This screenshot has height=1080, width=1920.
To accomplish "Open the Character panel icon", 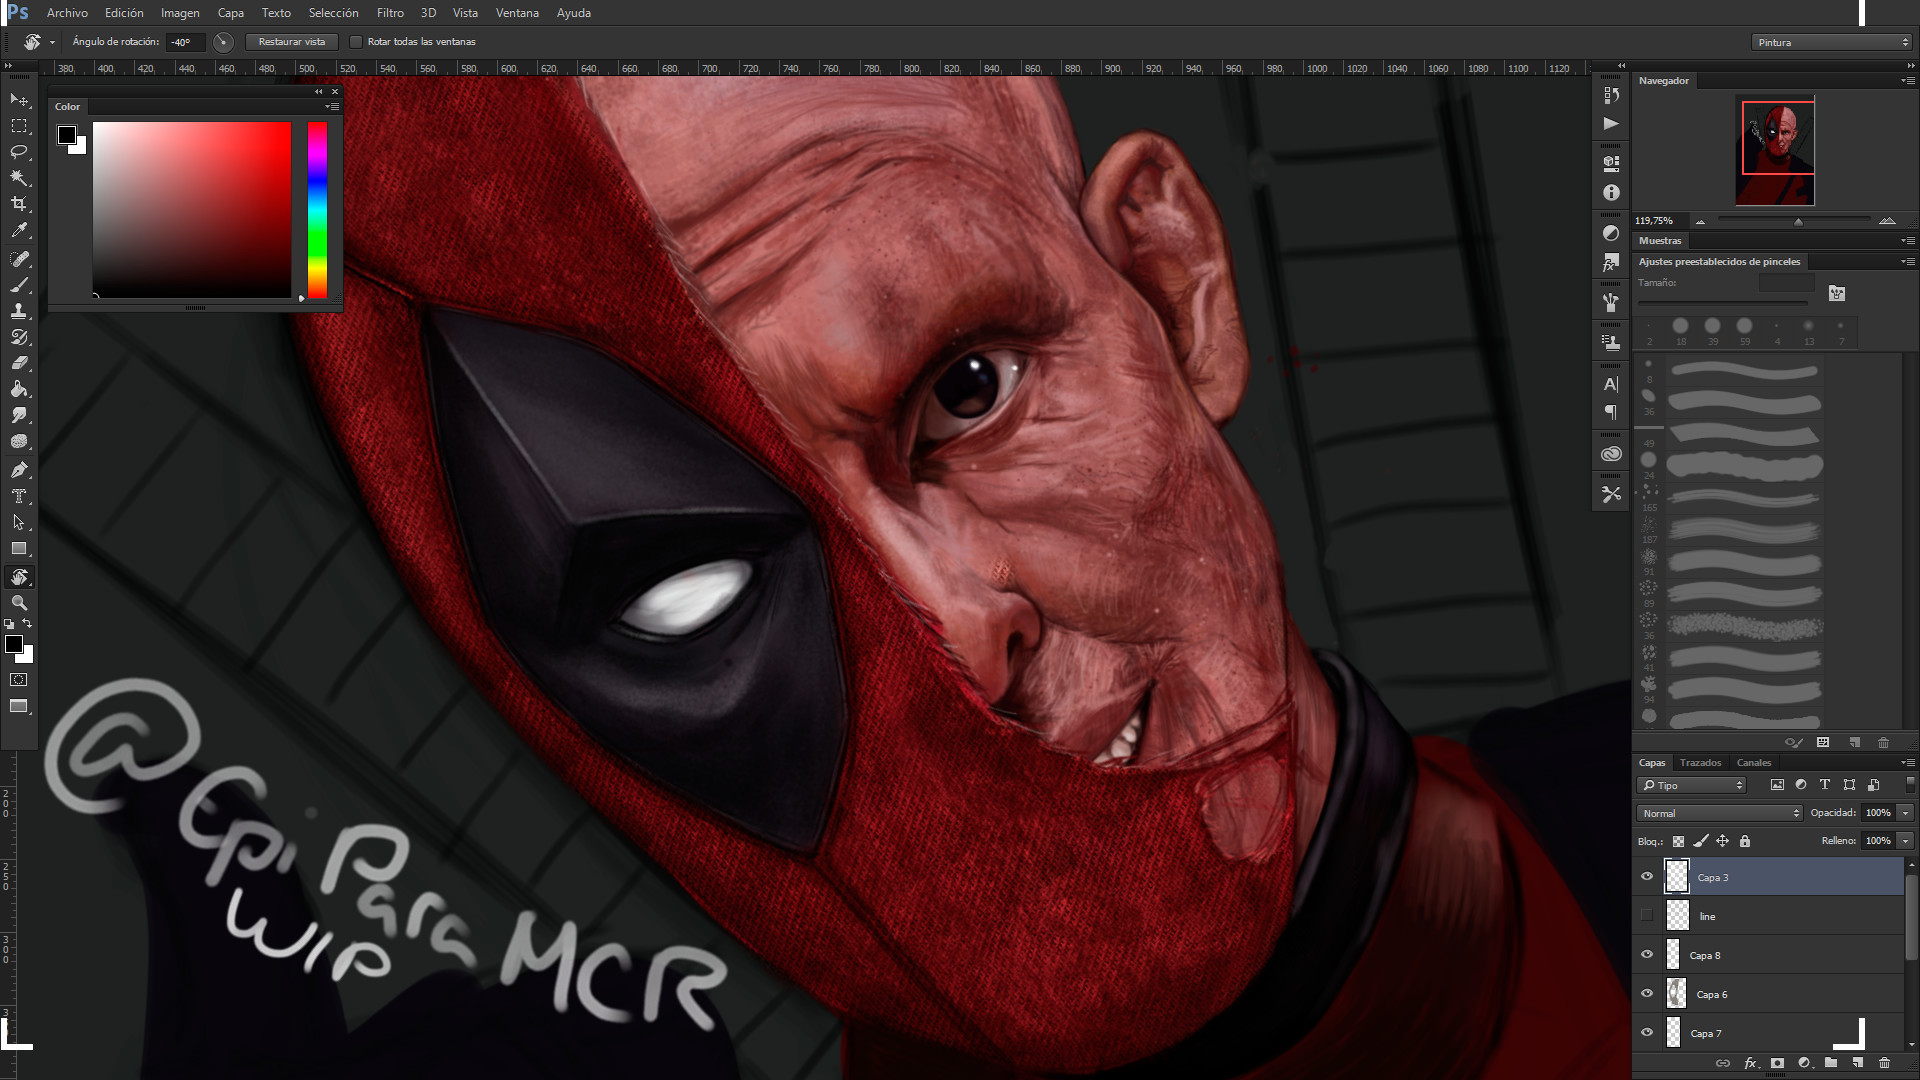I will click(x=1611, y=384).
